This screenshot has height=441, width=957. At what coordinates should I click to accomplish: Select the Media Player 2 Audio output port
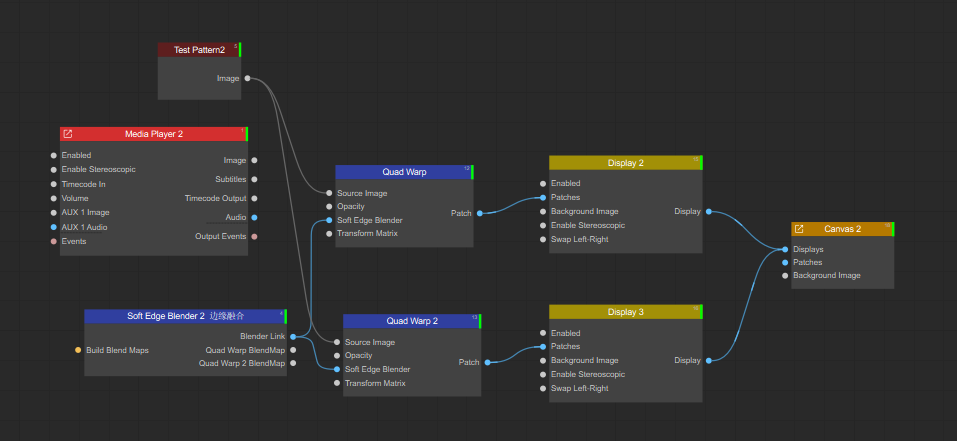(x=254, y=217)
